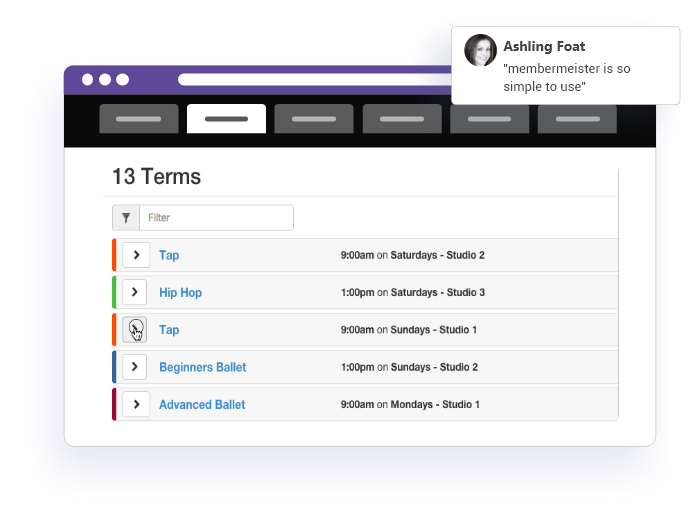Select the highlighted white navigation tab
The width and height of the screenshot is (700, 524).
tap(226, 119)
